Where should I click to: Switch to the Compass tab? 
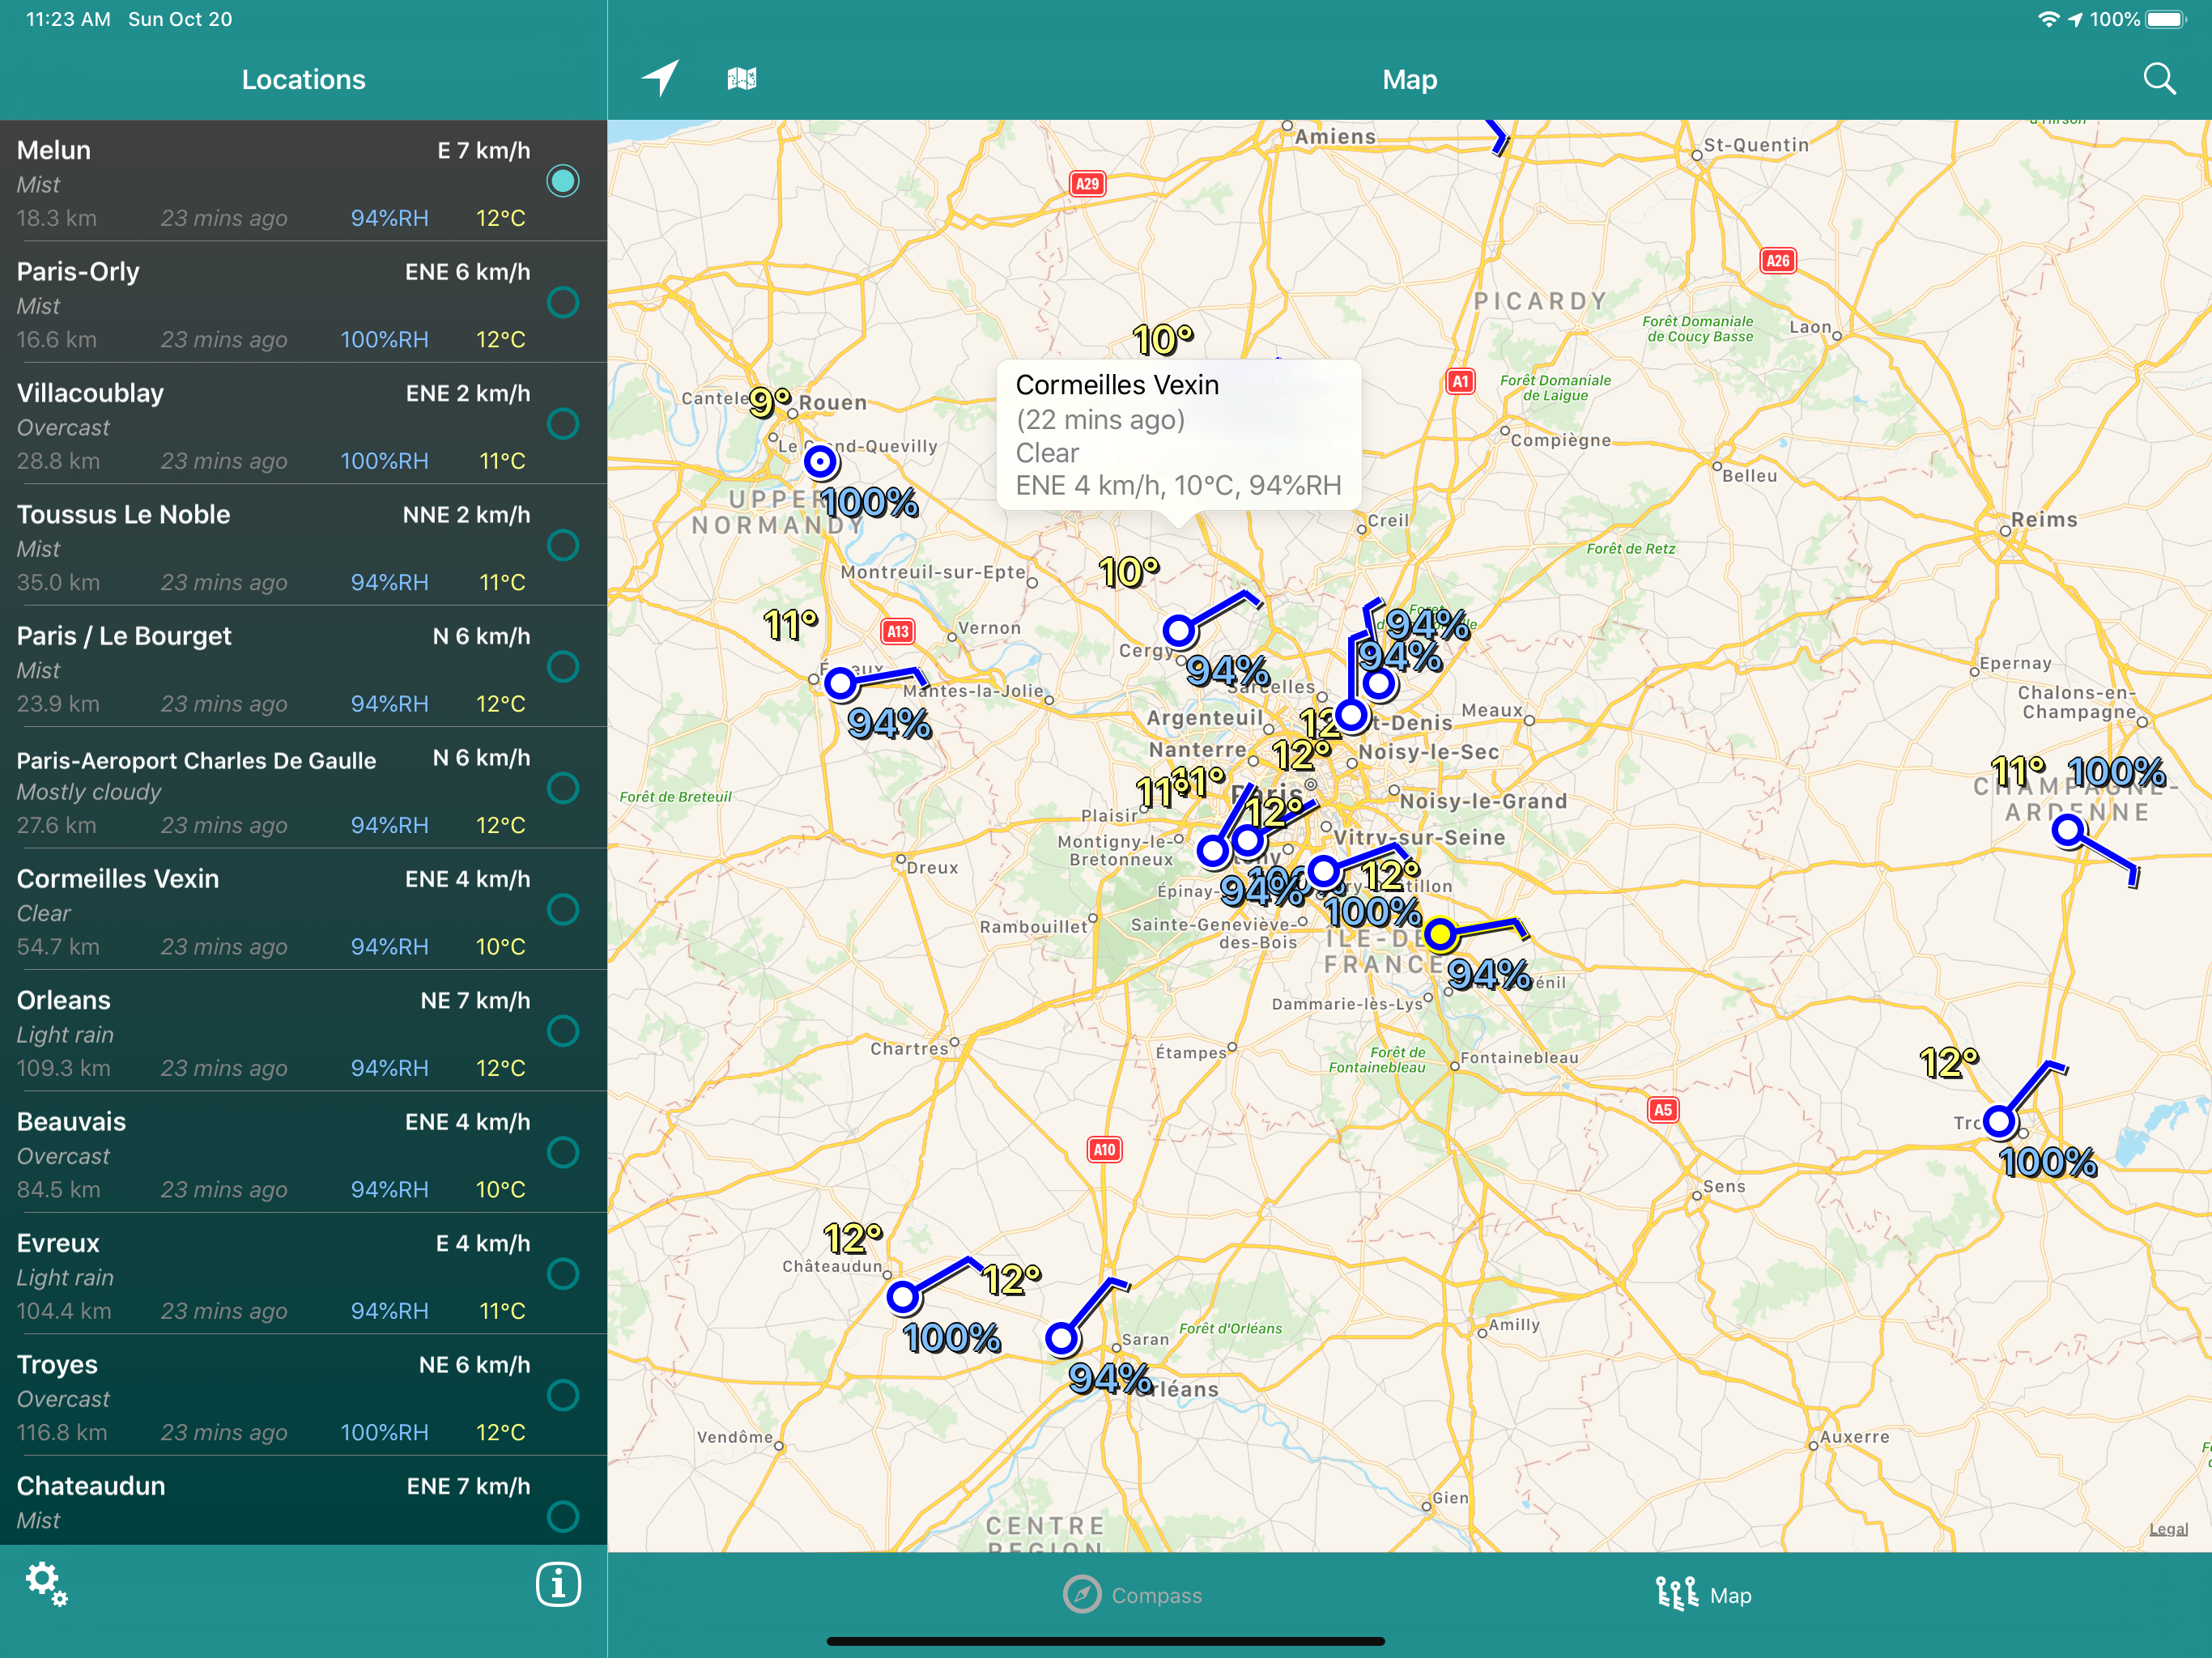1133,1595
